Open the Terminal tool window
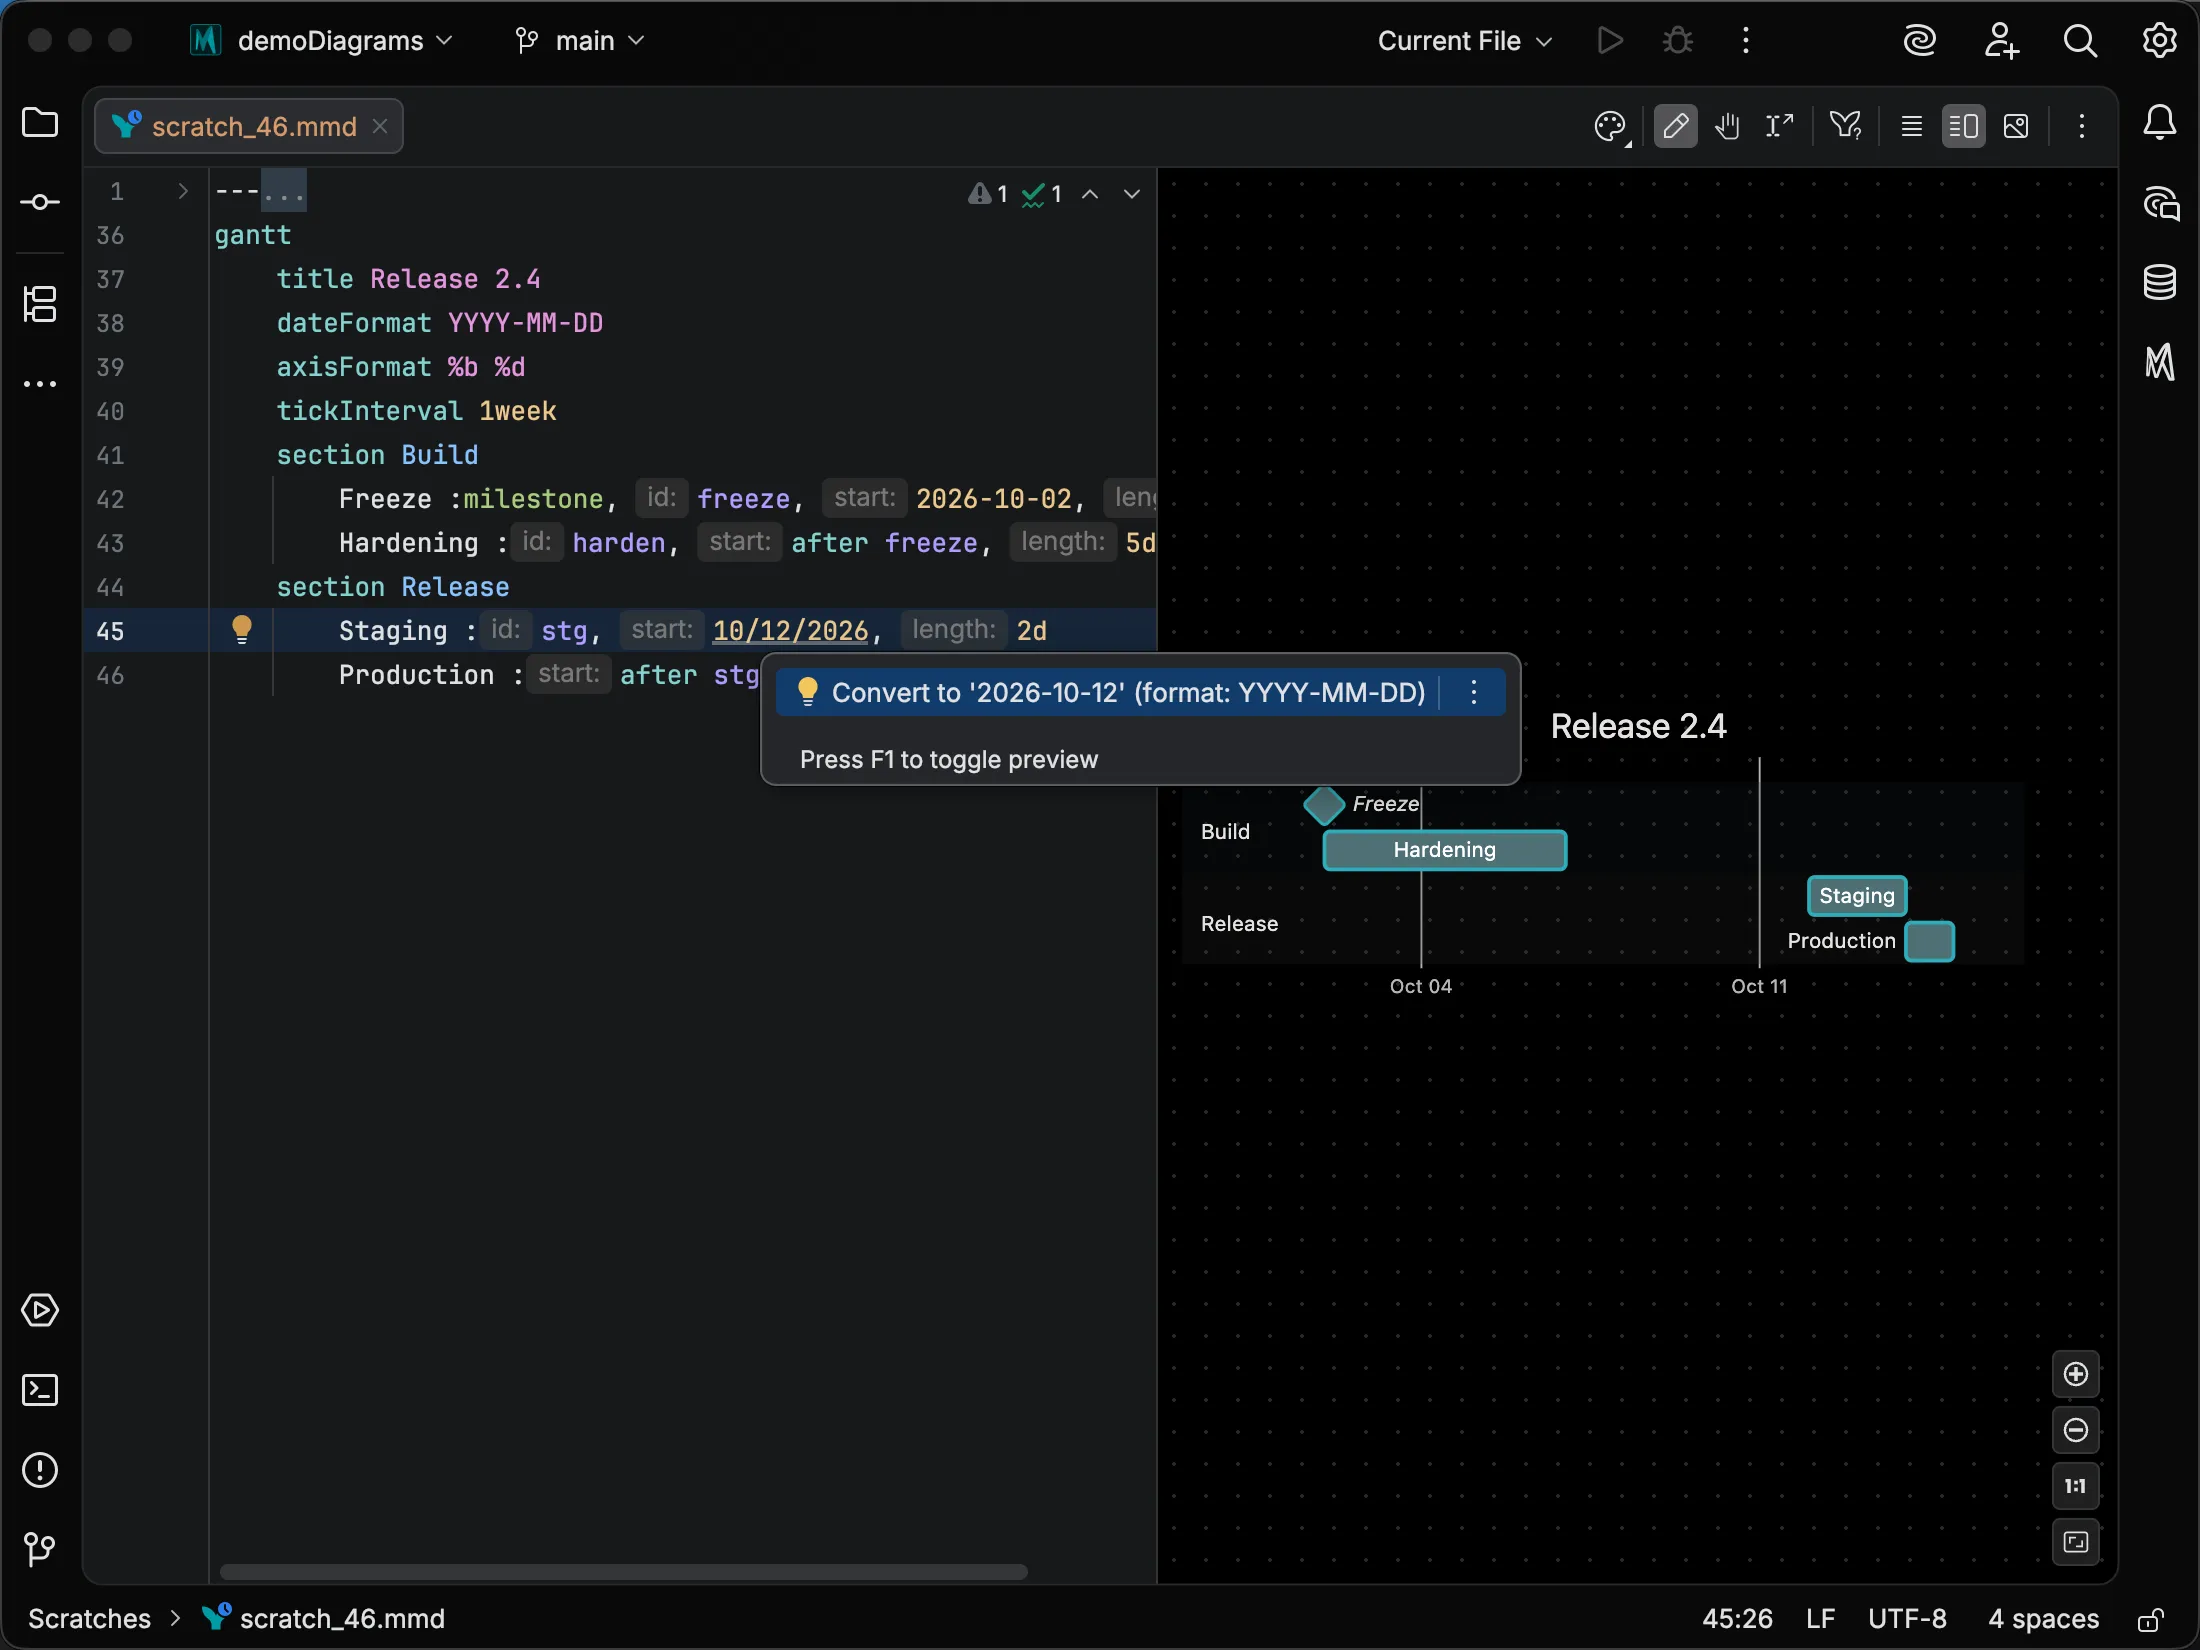The image size is (2200, 1650). tap(40, 1390)
